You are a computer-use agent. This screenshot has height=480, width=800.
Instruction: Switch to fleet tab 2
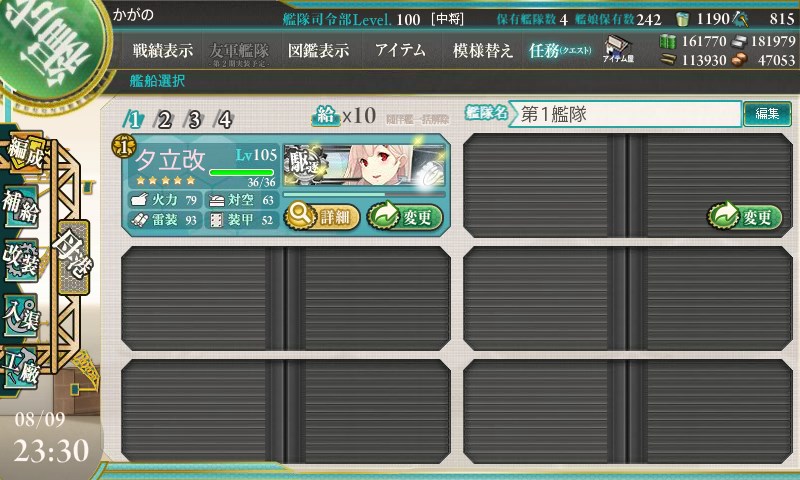[x=164, y=120]
